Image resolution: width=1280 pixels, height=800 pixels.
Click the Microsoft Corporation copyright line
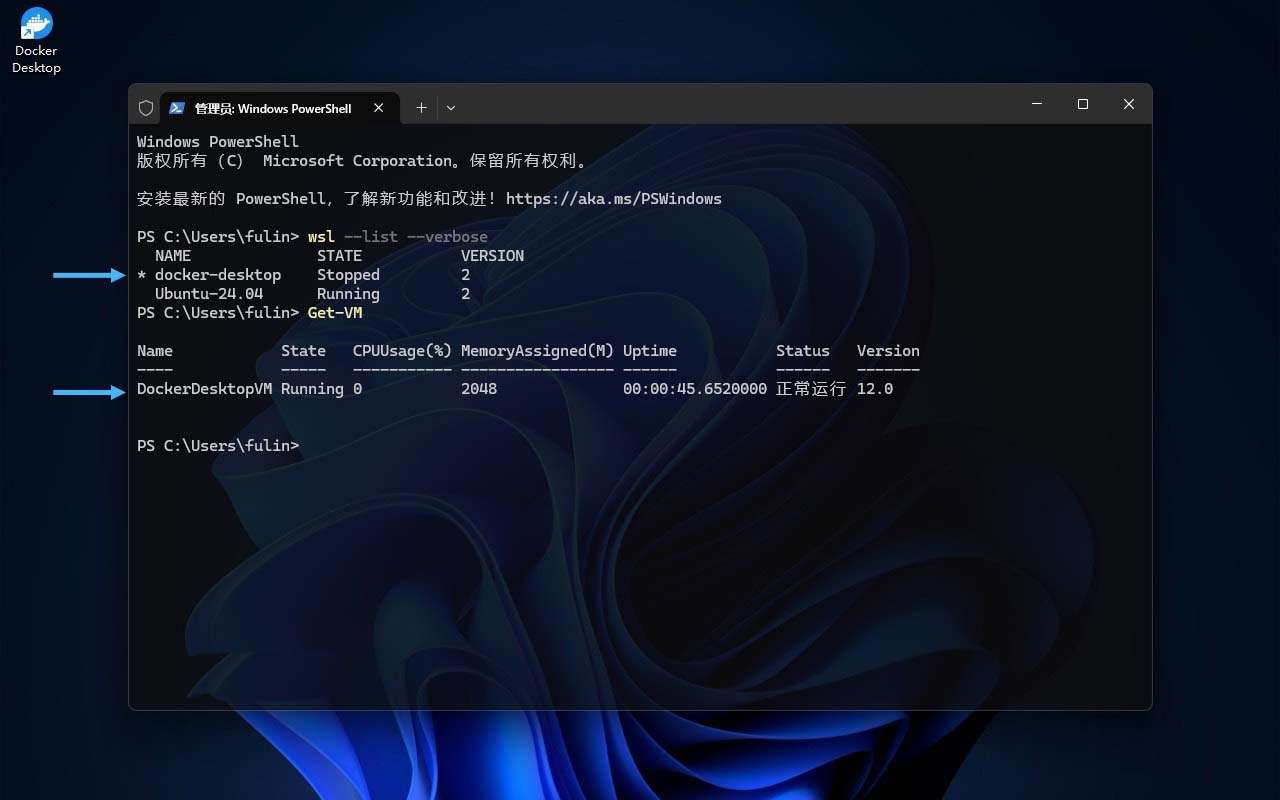[x=362, y=161]
